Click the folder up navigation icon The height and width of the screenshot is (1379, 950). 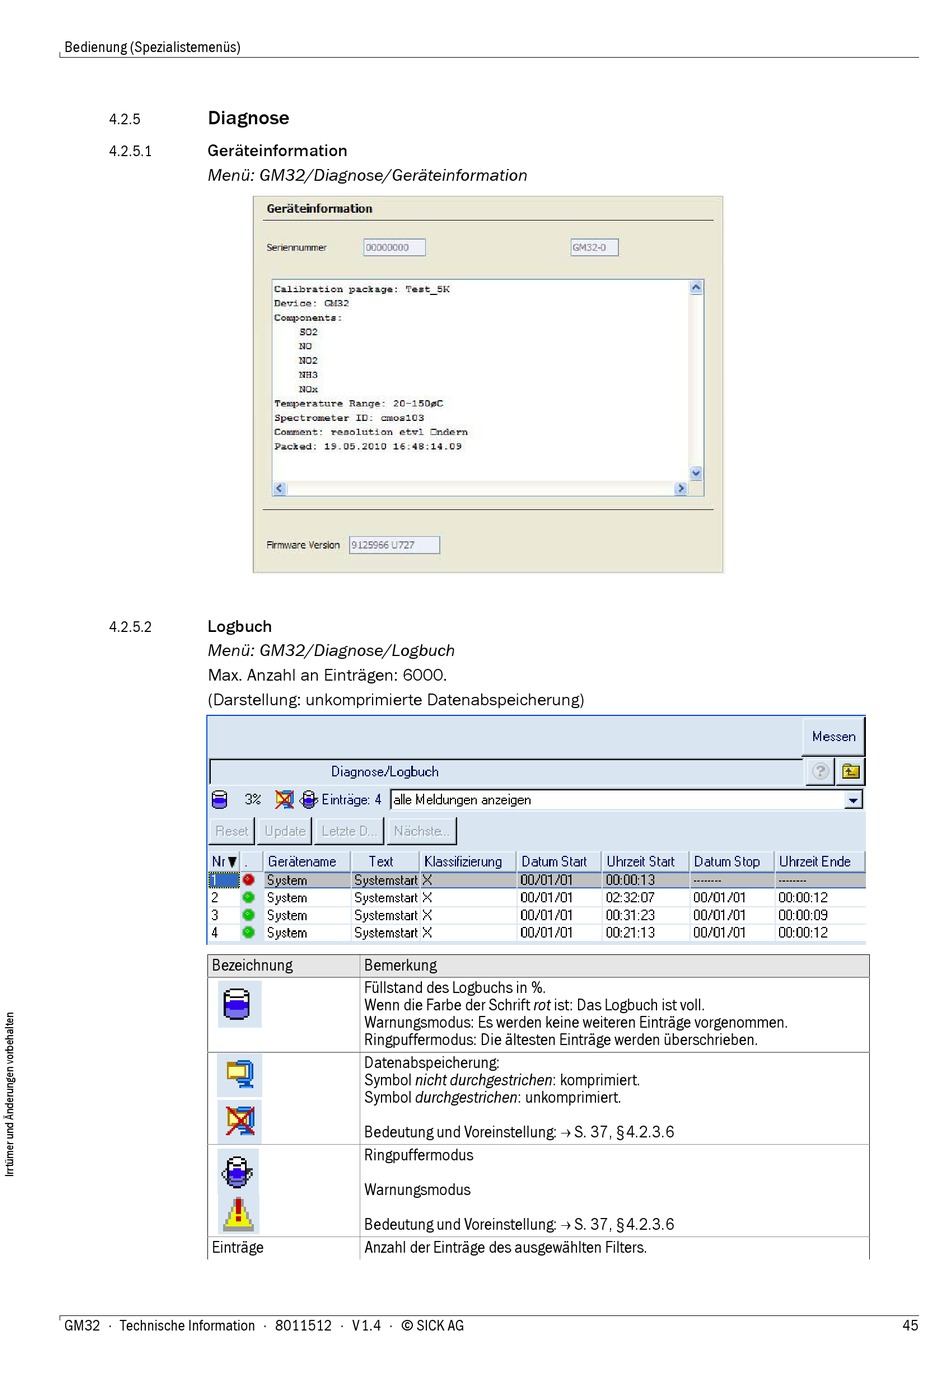[851, 771]
